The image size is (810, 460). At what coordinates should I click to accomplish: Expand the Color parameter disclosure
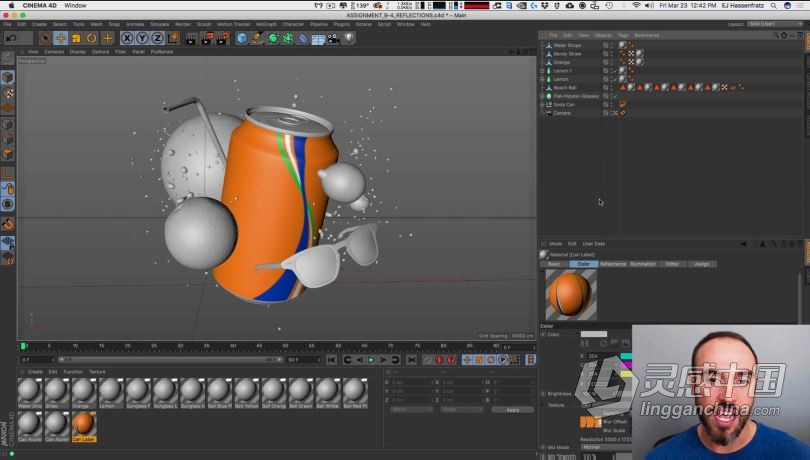[543, 334]
